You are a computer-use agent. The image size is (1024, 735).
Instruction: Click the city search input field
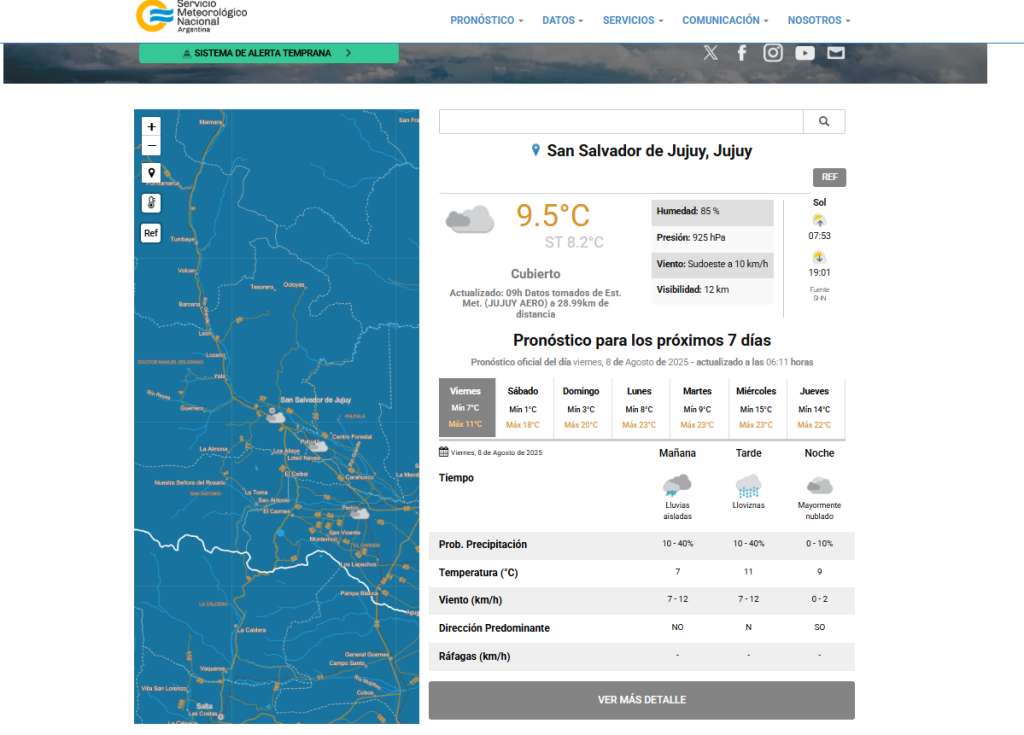(x=620, y=121)
